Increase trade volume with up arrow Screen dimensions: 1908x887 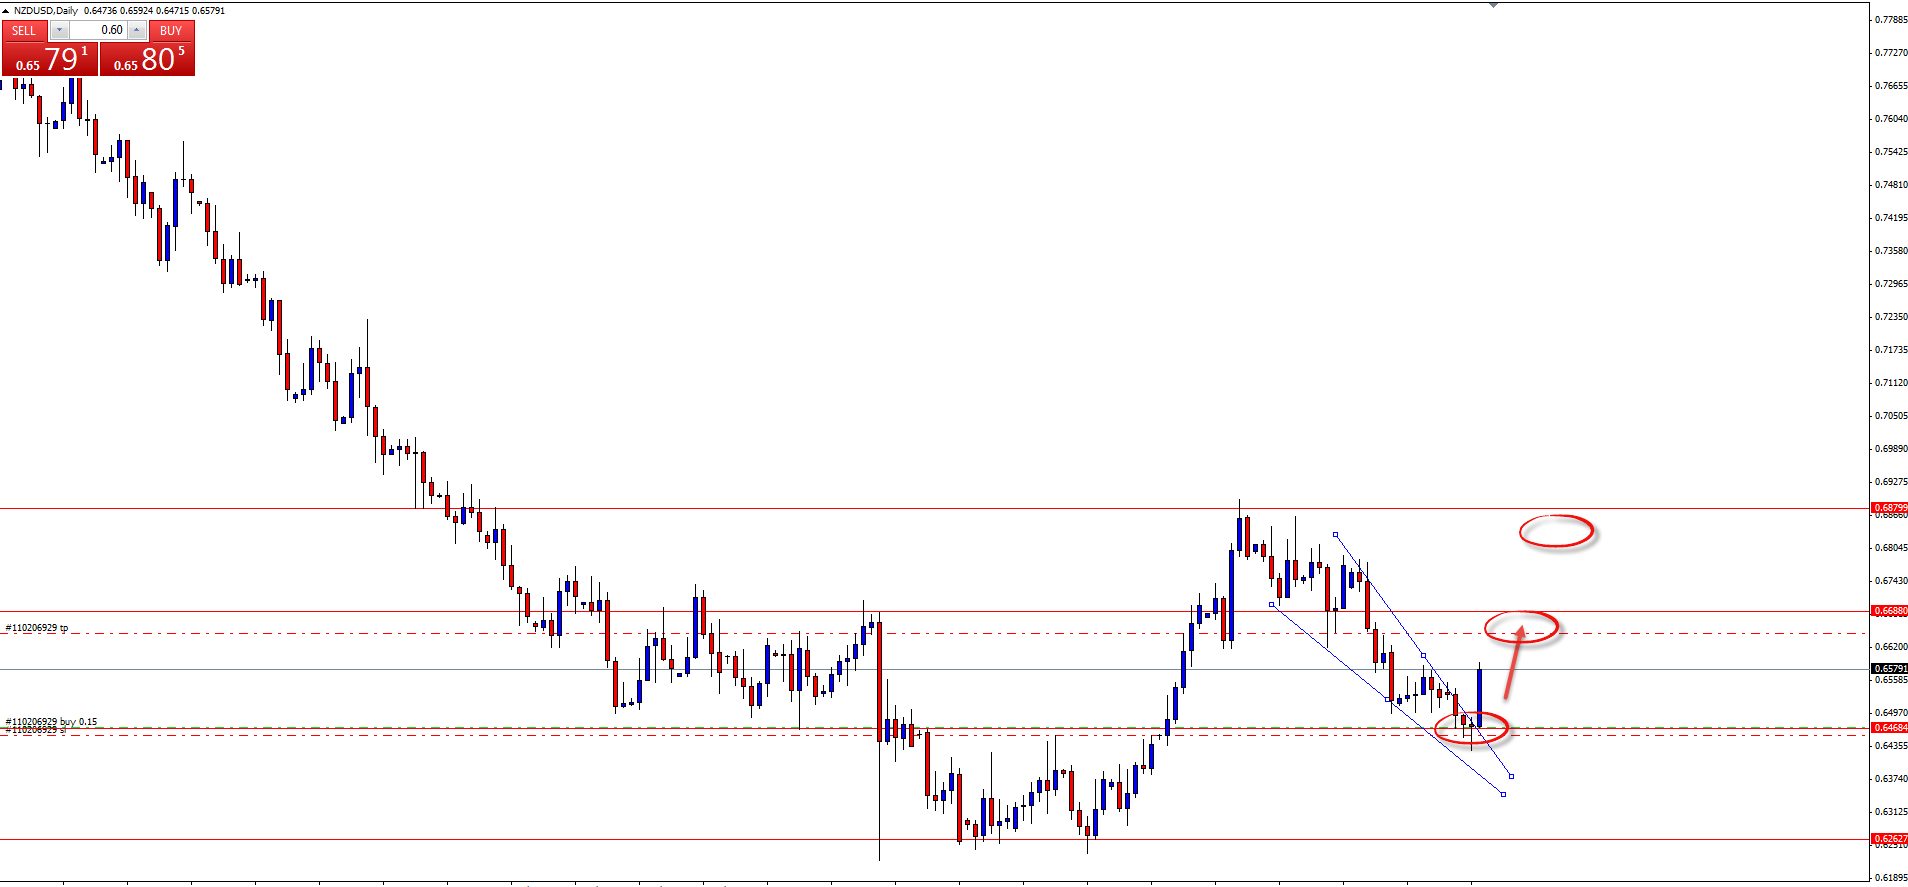click(137, 31)
